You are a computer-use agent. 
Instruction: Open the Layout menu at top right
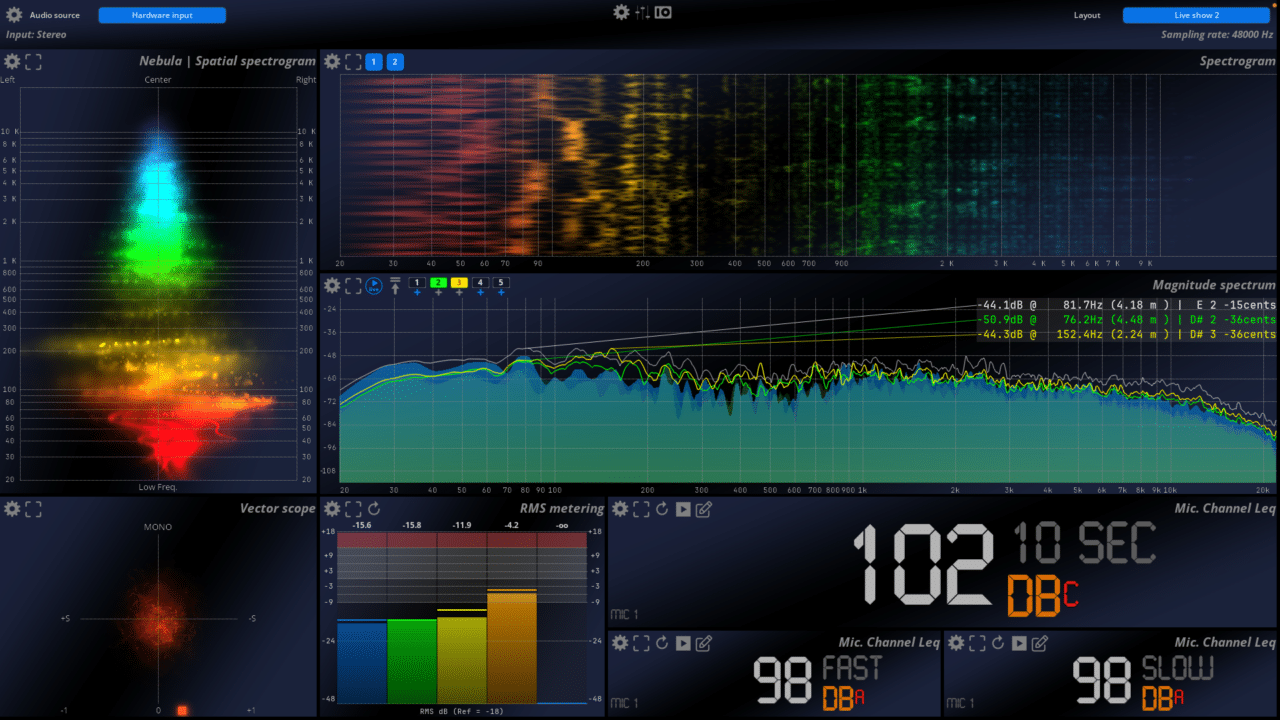click(x=1087, y=15)
